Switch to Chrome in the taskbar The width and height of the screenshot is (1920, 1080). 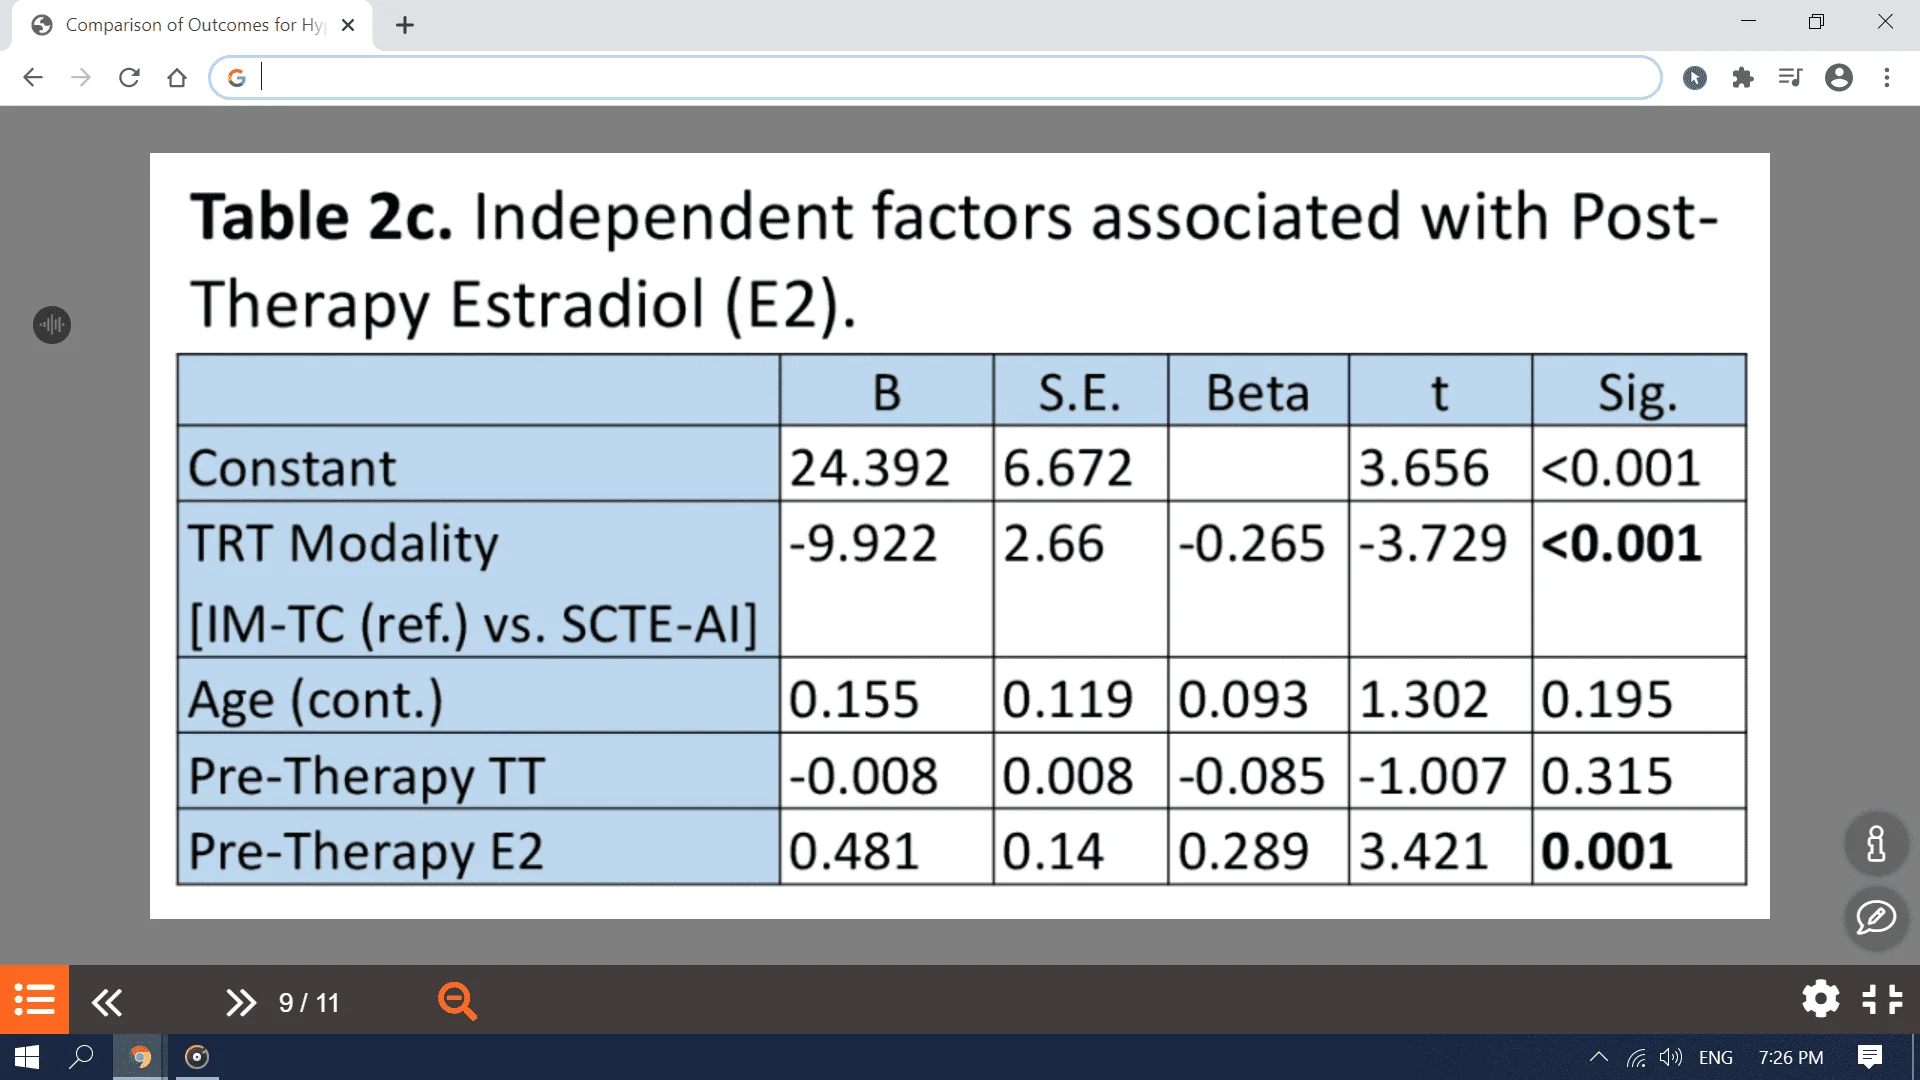point(141,1057)
